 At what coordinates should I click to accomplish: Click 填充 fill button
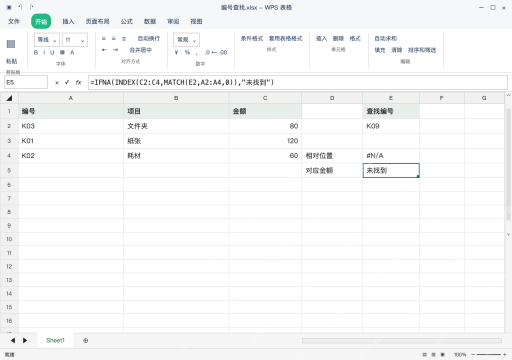click(x=380, y=50)
